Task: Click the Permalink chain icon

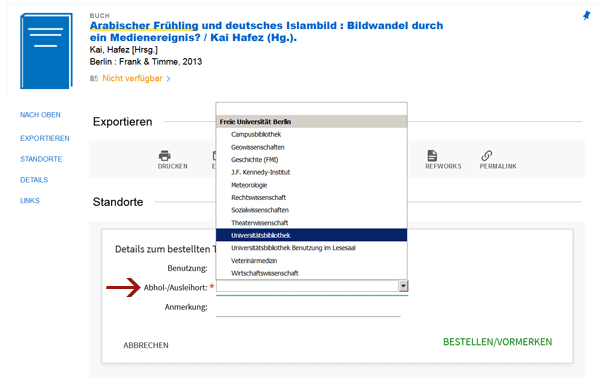Action: tap(487, 156)
